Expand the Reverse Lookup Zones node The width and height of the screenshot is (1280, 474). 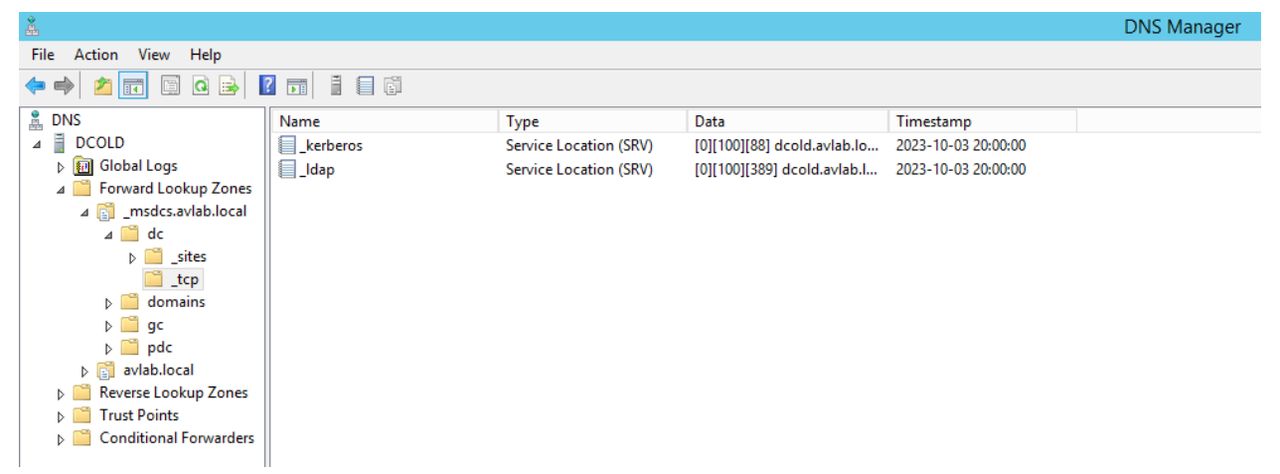click(63, 393)
